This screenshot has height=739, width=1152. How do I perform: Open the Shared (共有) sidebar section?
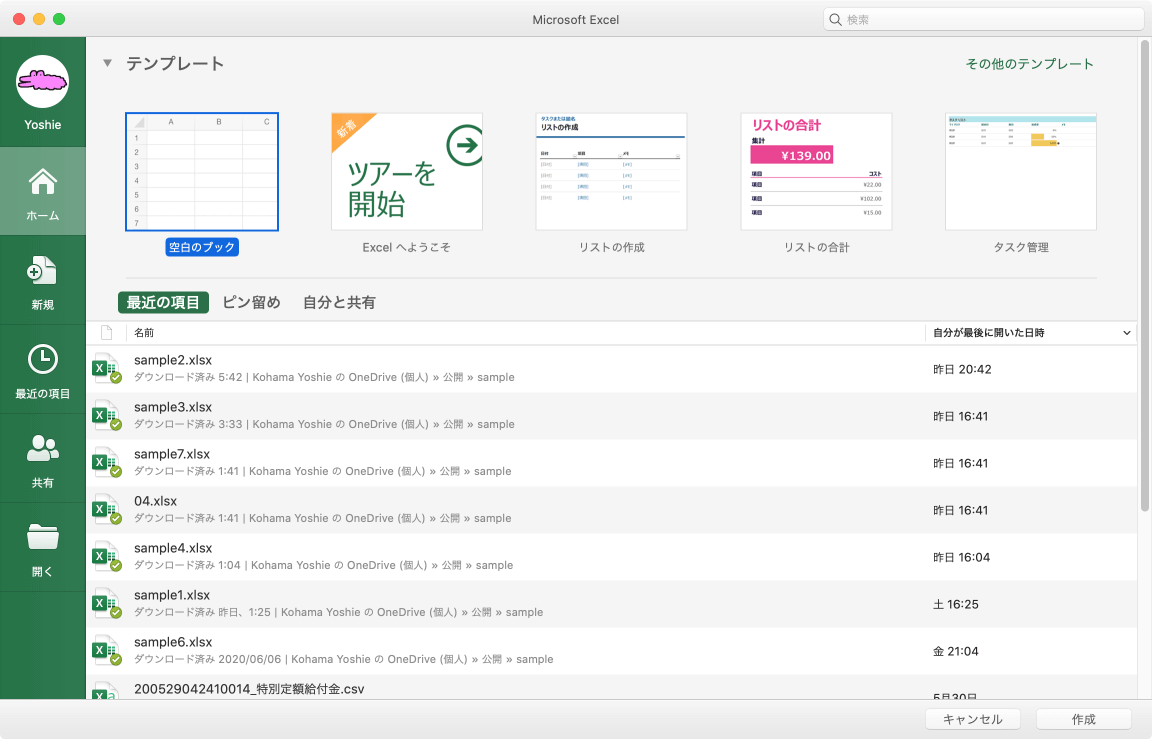point(43,459)
